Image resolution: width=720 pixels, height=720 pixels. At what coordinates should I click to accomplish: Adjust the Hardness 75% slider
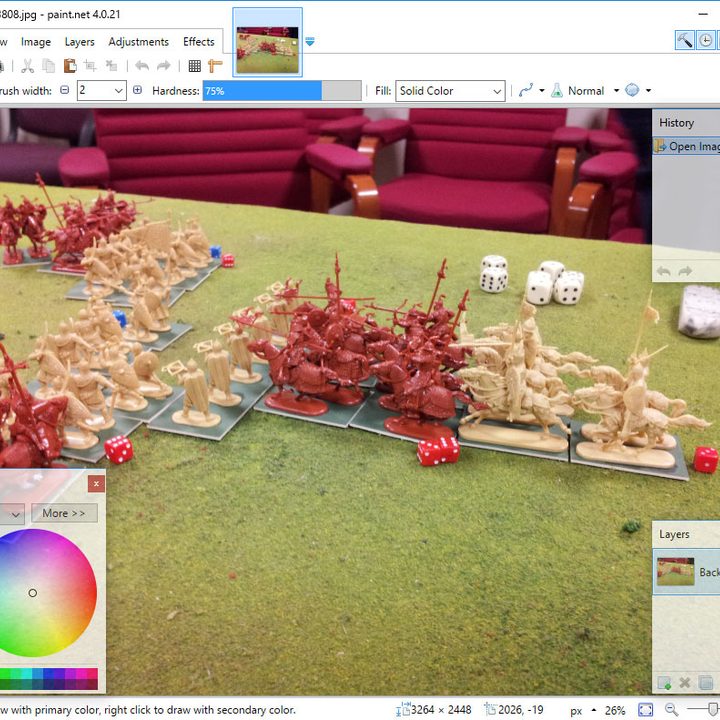tap(282, 91)
